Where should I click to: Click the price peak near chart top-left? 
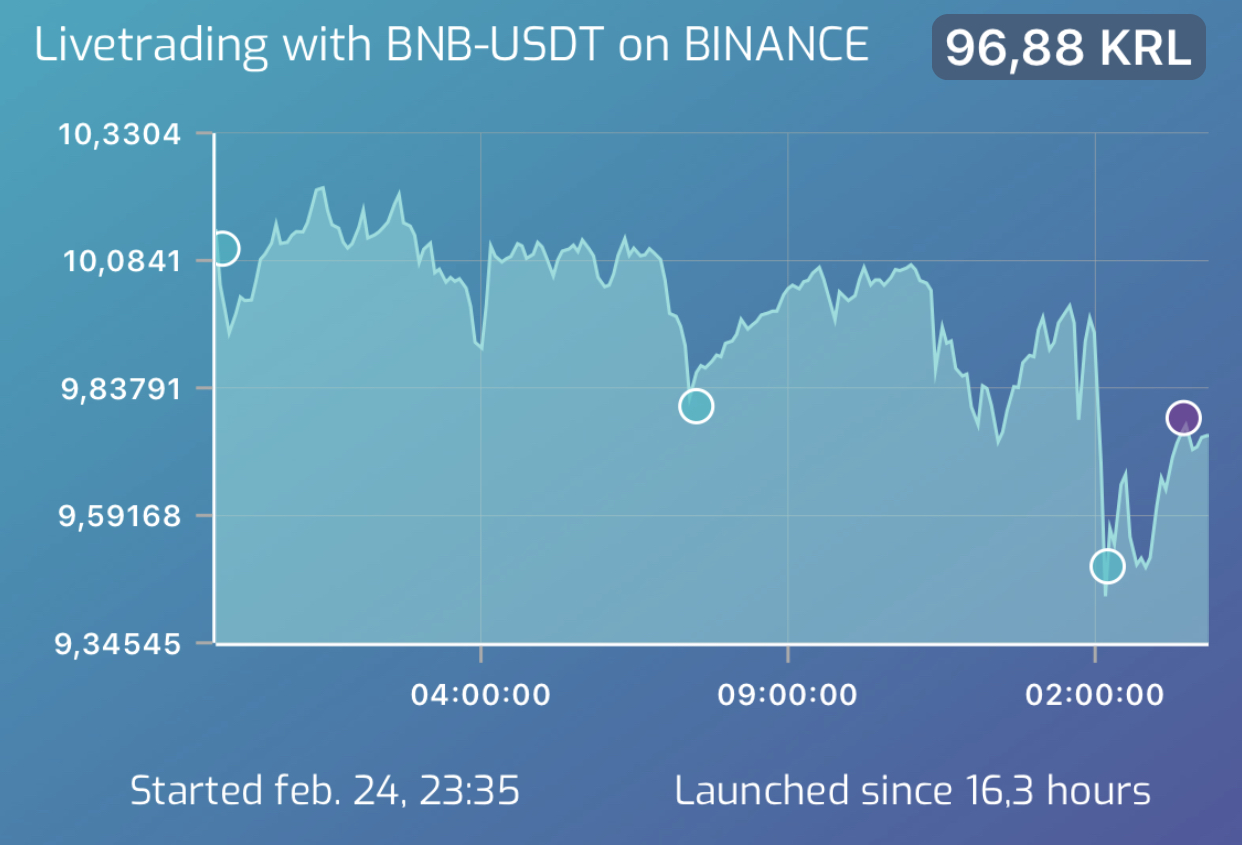pos(321,188)
